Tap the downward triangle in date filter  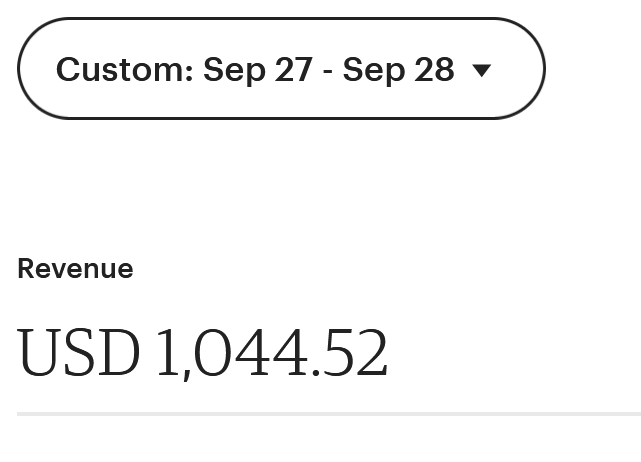(x=482, y=70)
